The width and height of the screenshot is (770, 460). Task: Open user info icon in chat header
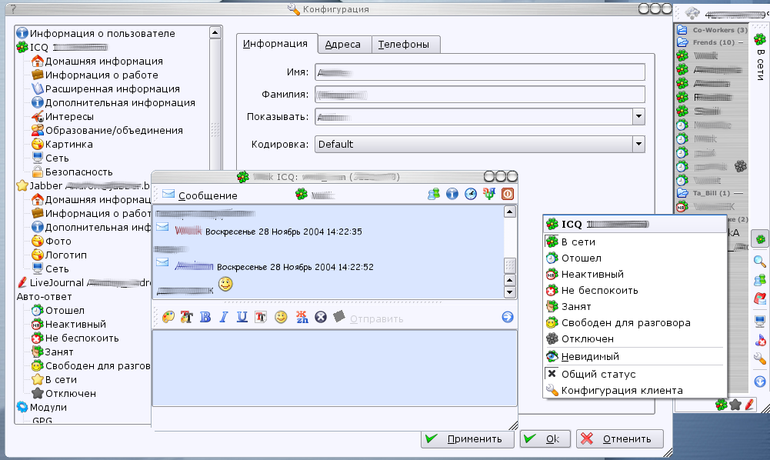coord(452,194)
